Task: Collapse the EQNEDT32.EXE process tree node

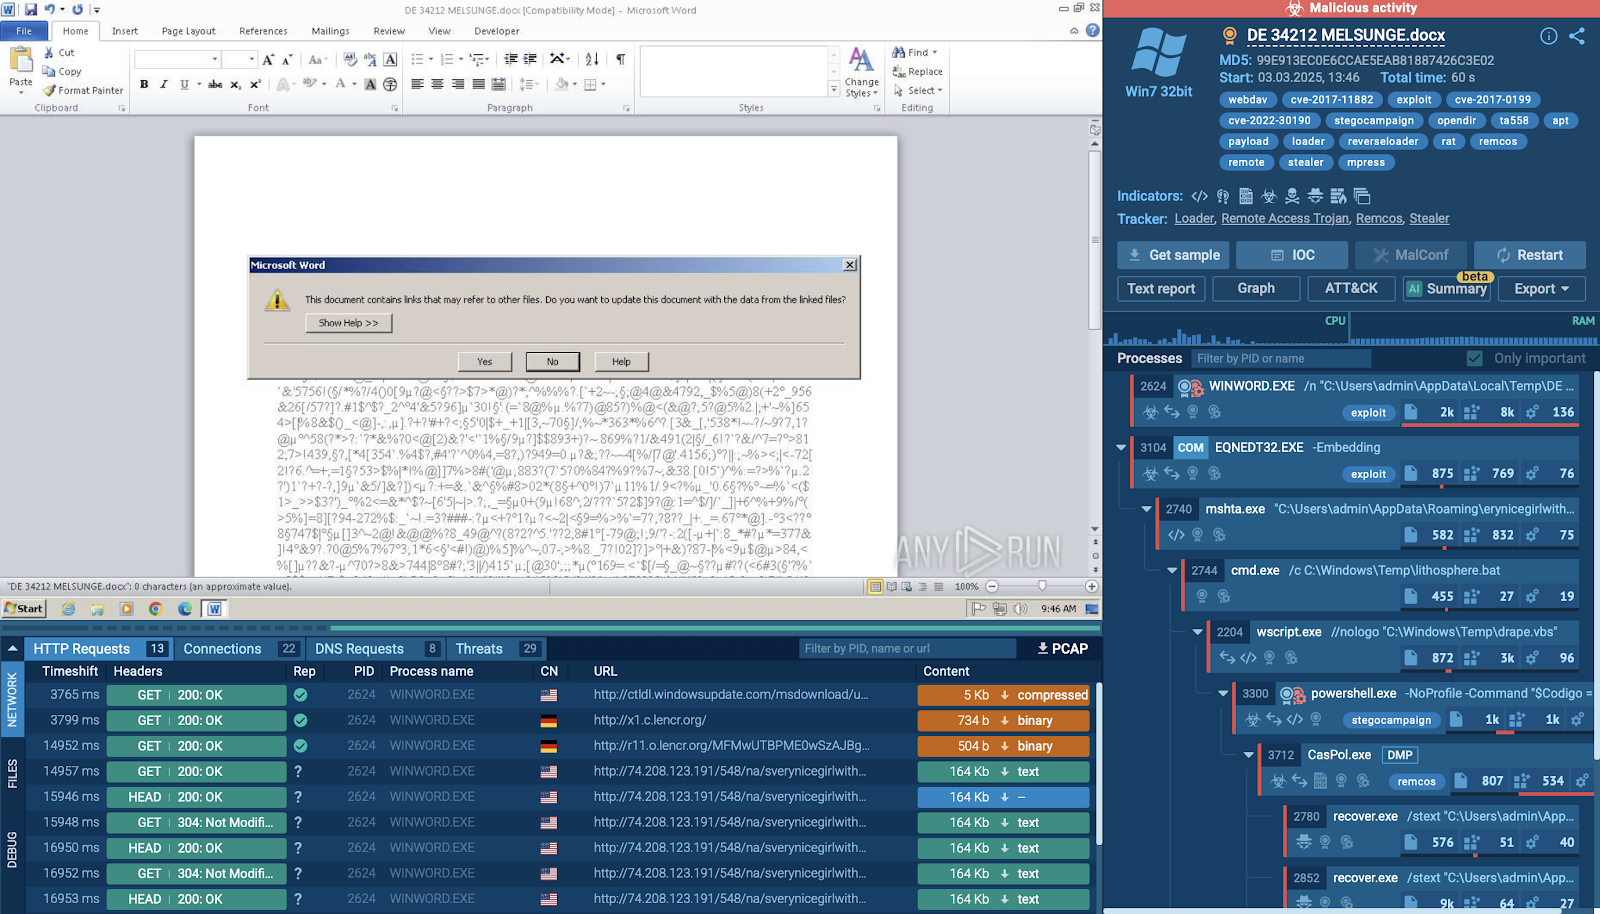Action: click(1121, 448)
